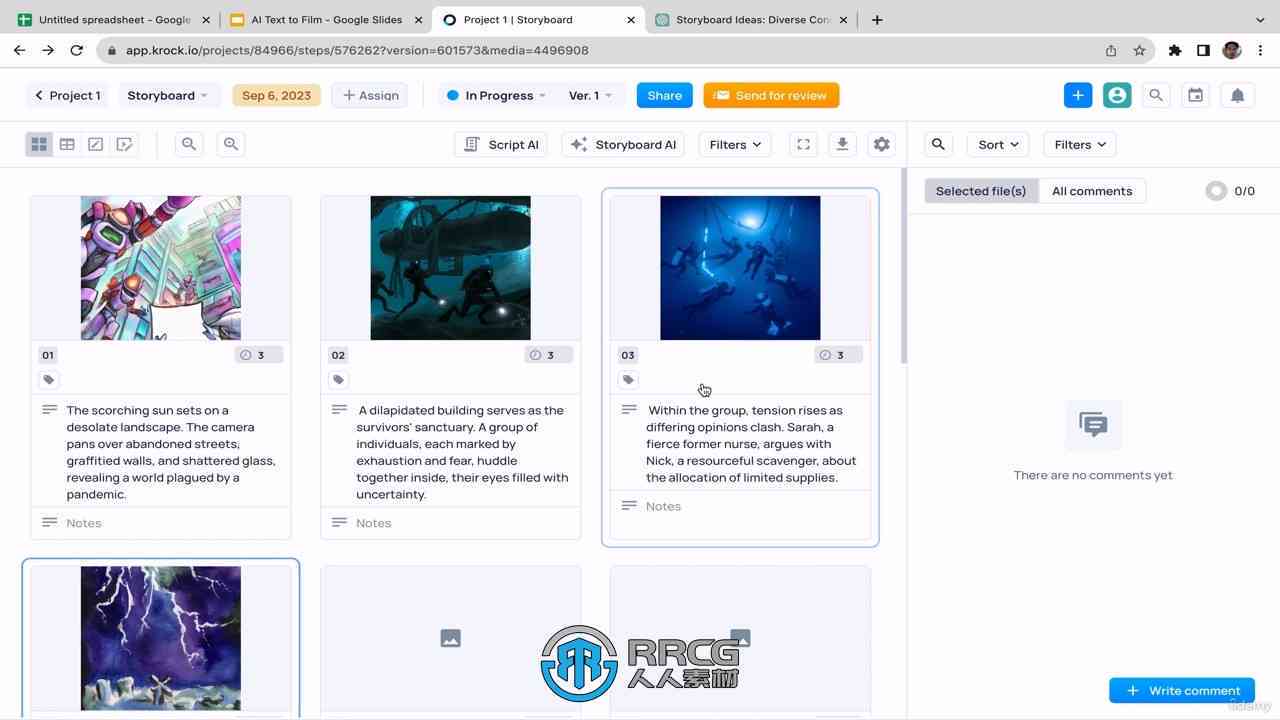Switch to Storyboard Ideas tab
The image size is (1280, 720).
[x=750, y=19]
